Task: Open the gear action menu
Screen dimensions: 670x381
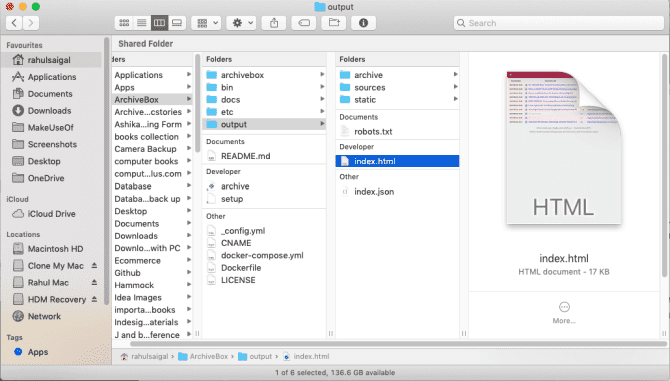Action: pos(241,23)
